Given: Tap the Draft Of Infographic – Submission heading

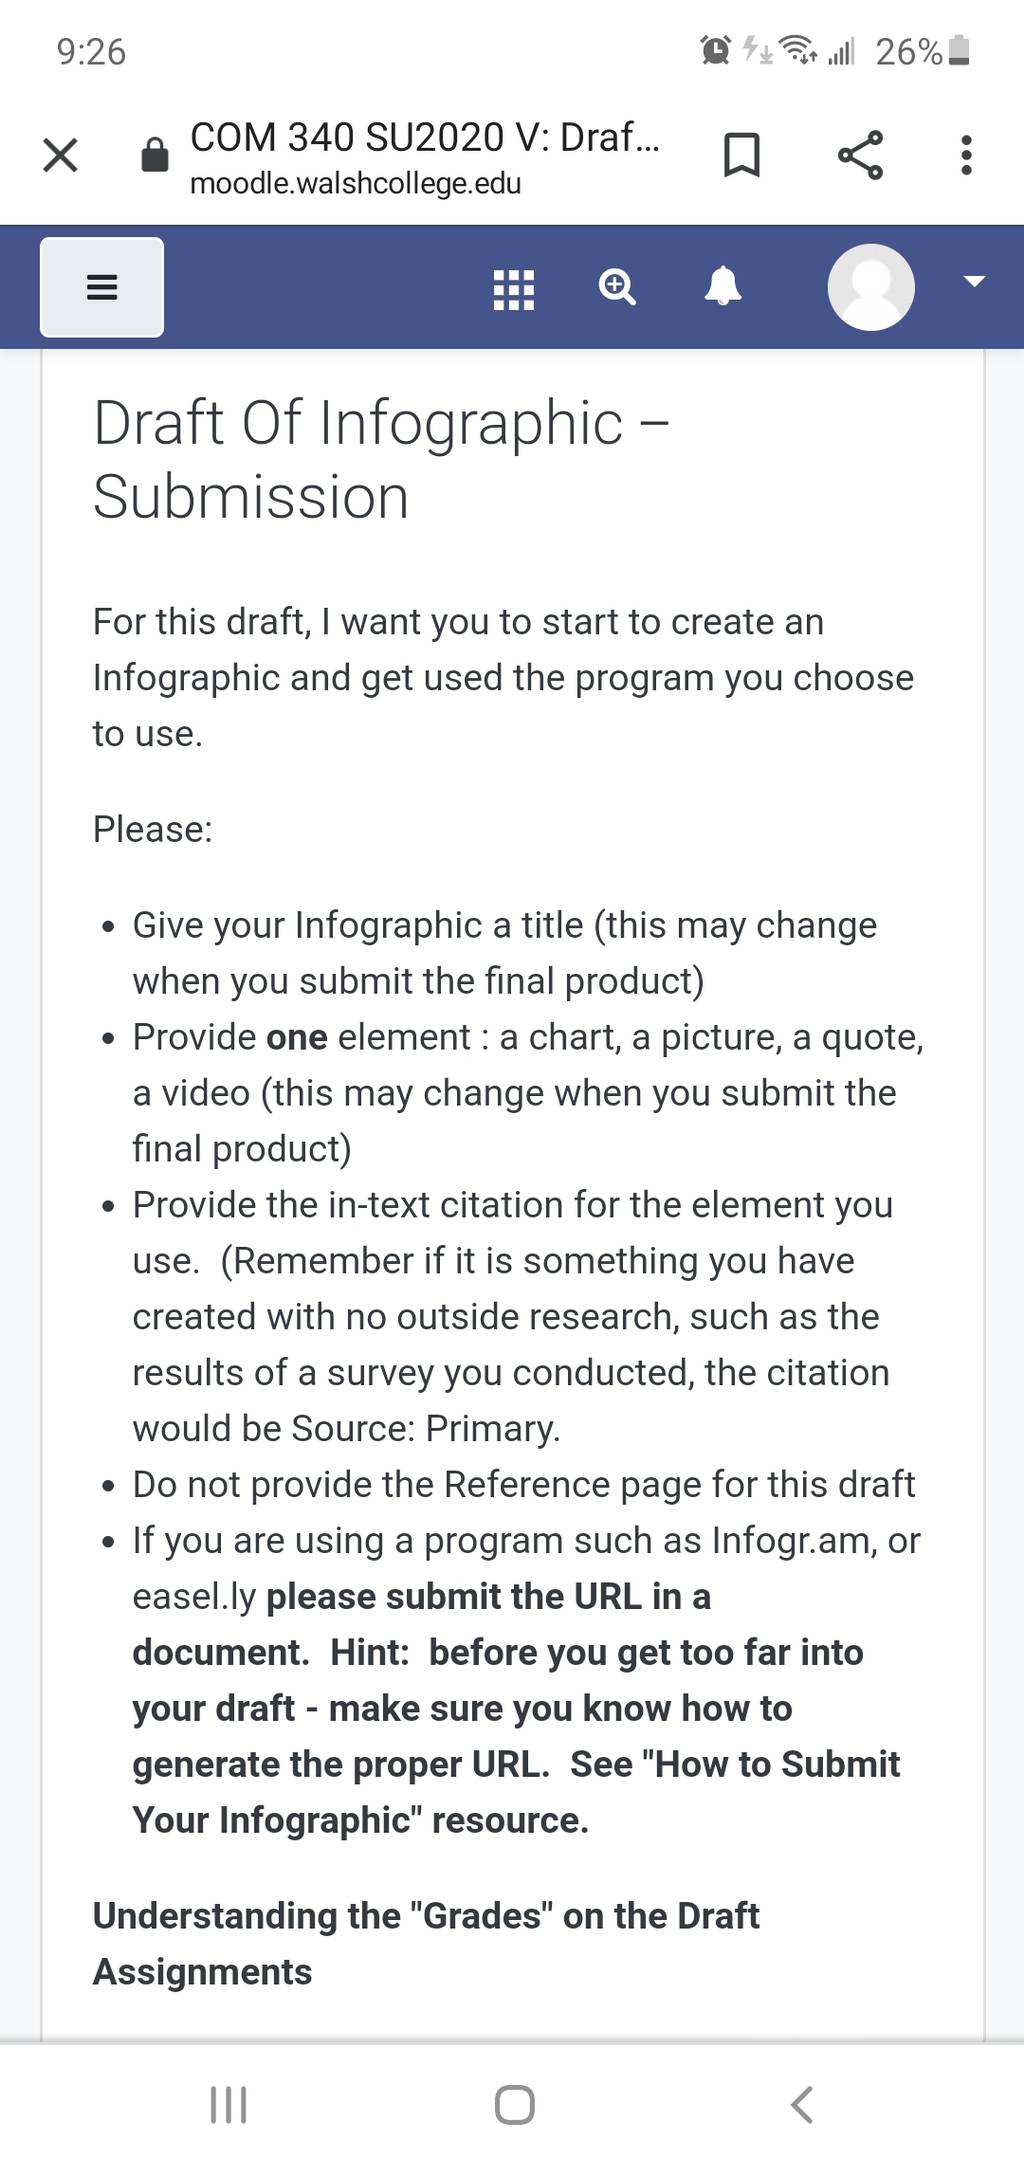Looking at the screenshot, I should (x=381, y=459).
